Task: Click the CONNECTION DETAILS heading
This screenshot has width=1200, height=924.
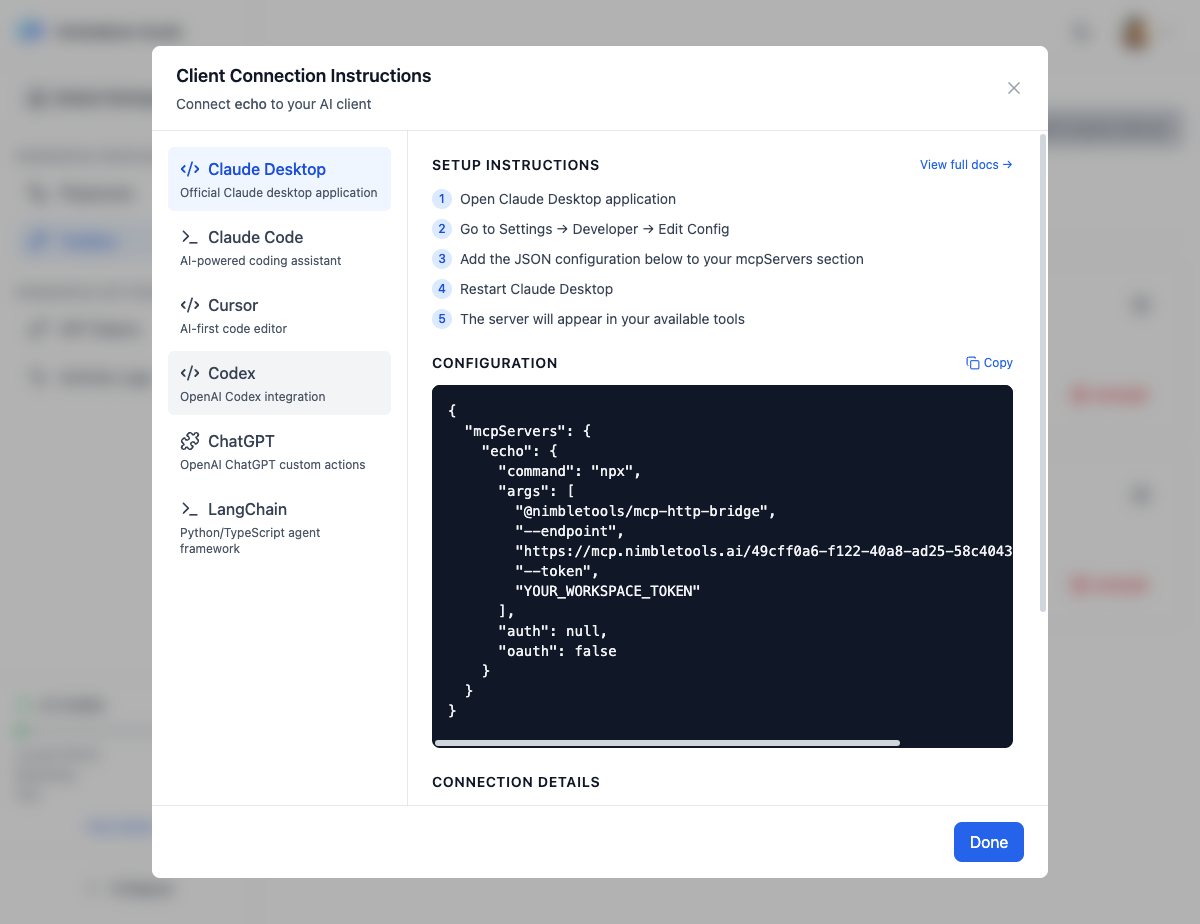Action: (516, 782)
